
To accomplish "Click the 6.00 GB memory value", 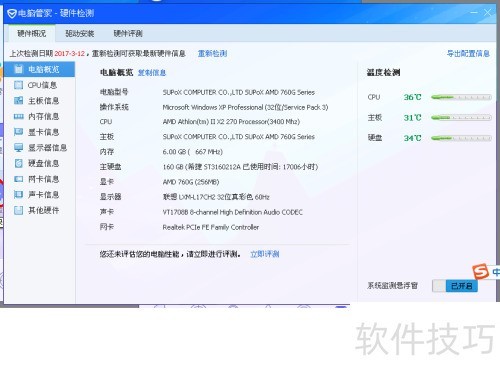I will (x=192, y=152).
